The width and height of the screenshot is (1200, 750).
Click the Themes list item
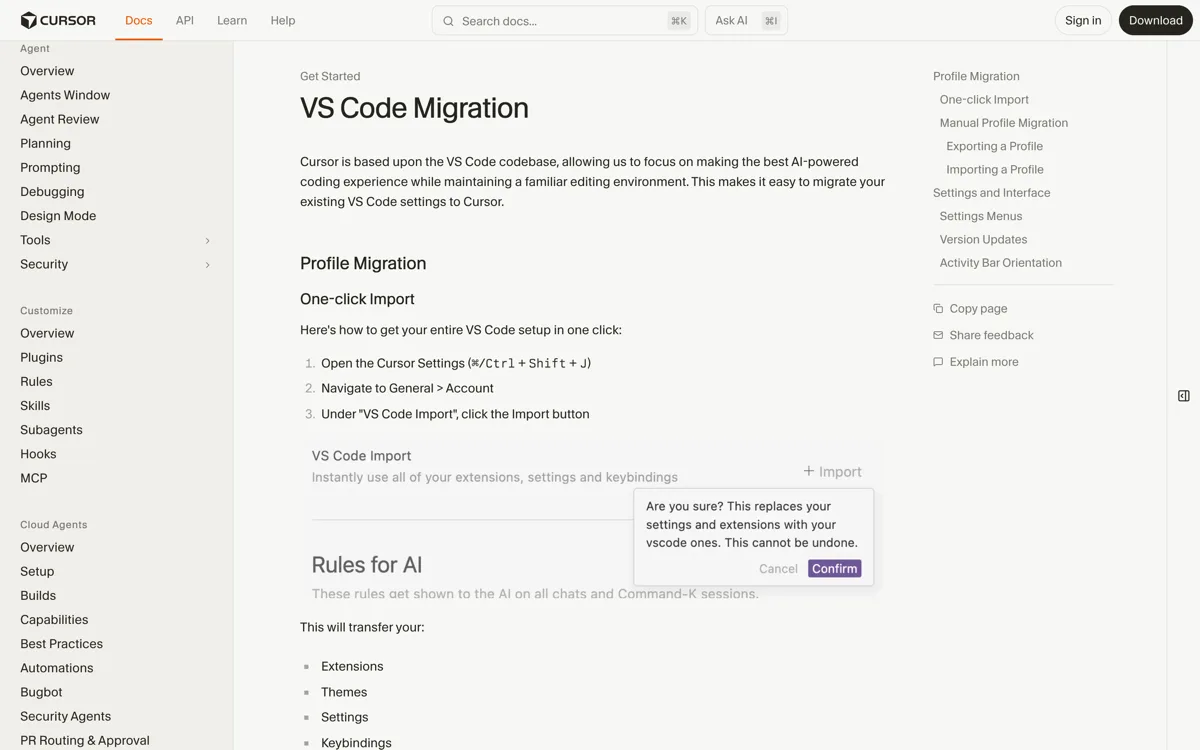click(344, 692)
